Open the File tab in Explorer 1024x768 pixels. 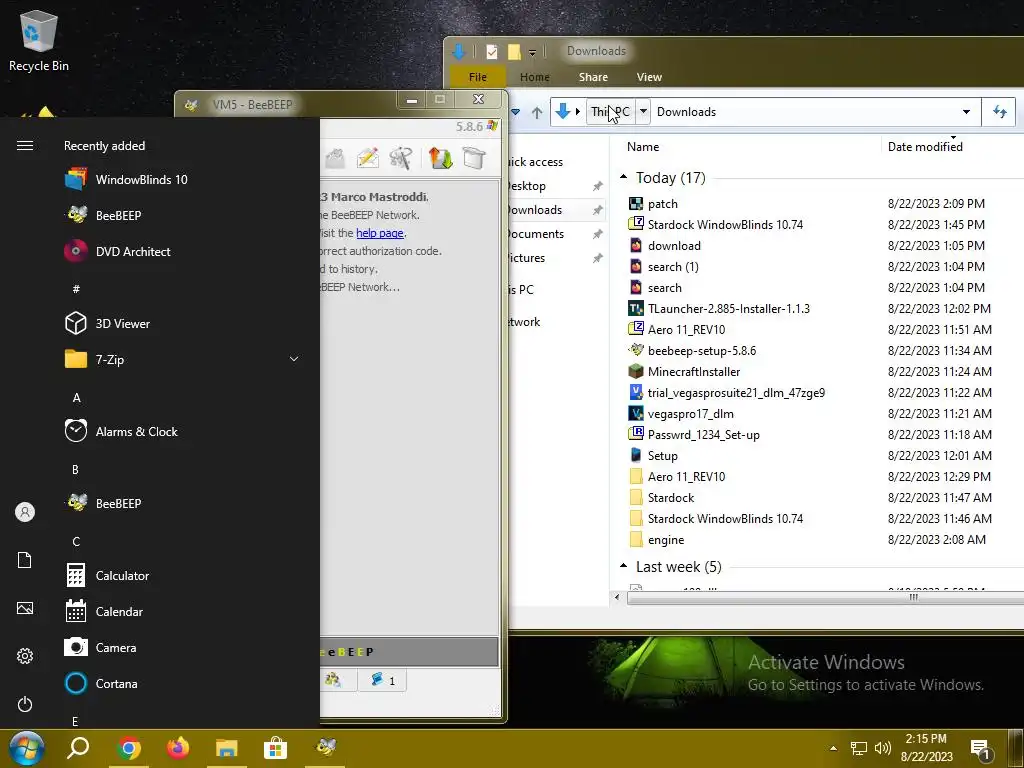tap(477, 77)
